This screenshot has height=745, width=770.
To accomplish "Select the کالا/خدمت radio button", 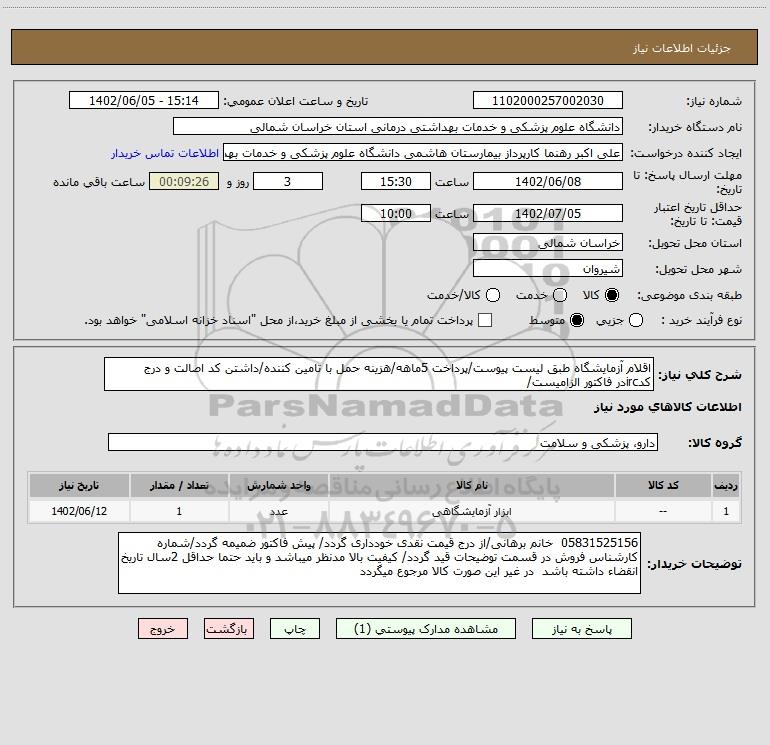I will point(493,295).
